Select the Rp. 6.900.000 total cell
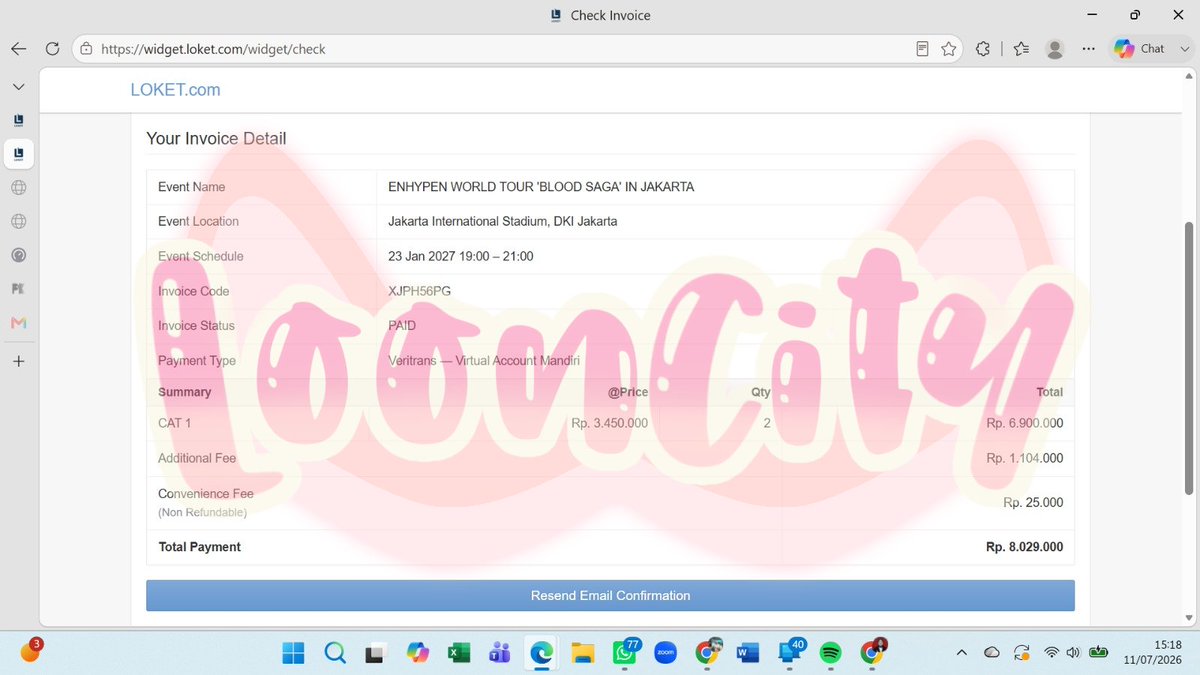Viewport: 1200px width, 675px height. coord(1024,423)
